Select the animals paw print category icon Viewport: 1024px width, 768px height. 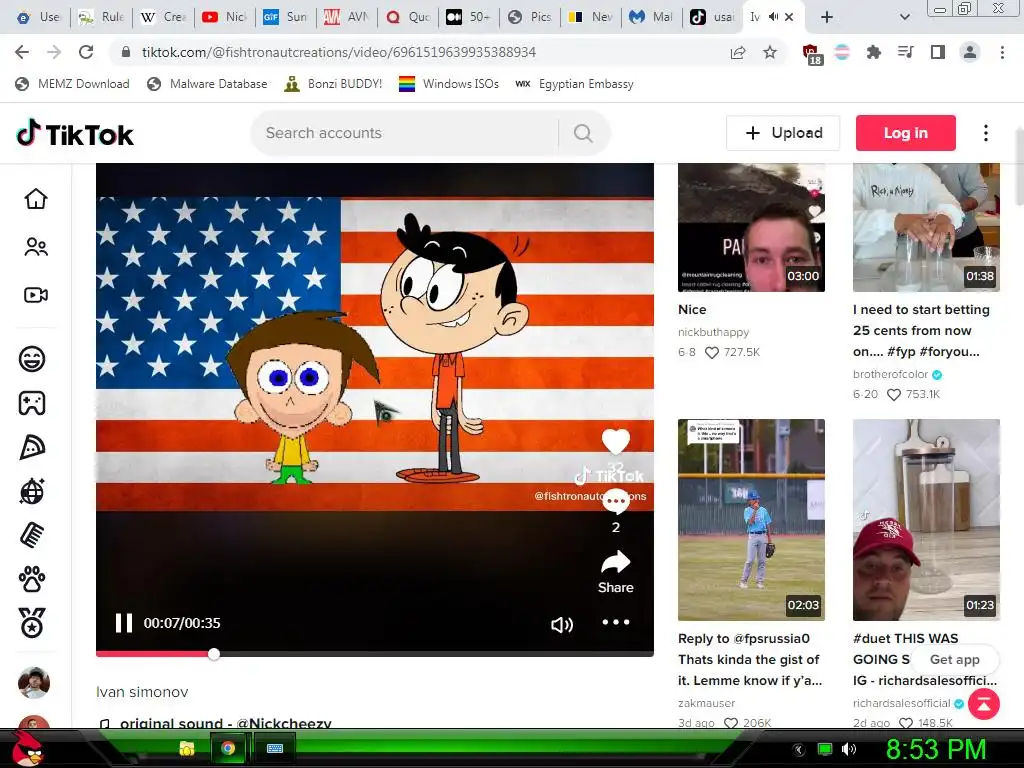32,579
